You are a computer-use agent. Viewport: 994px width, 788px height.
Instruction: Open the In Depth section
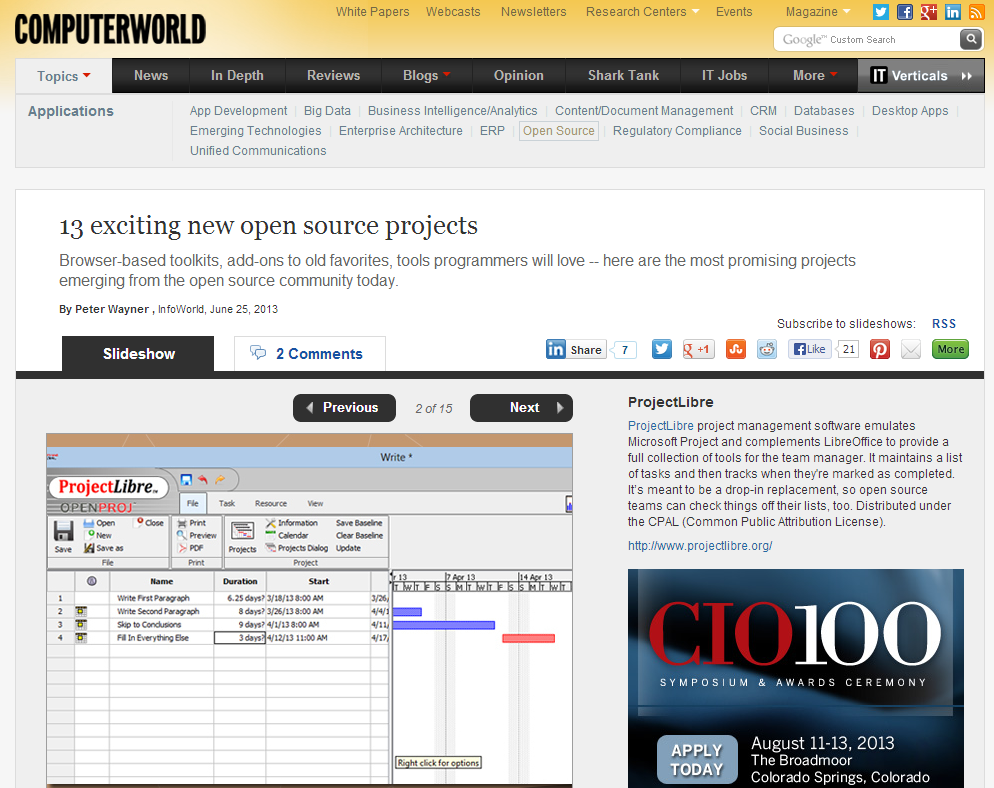(x=237, y=75)
